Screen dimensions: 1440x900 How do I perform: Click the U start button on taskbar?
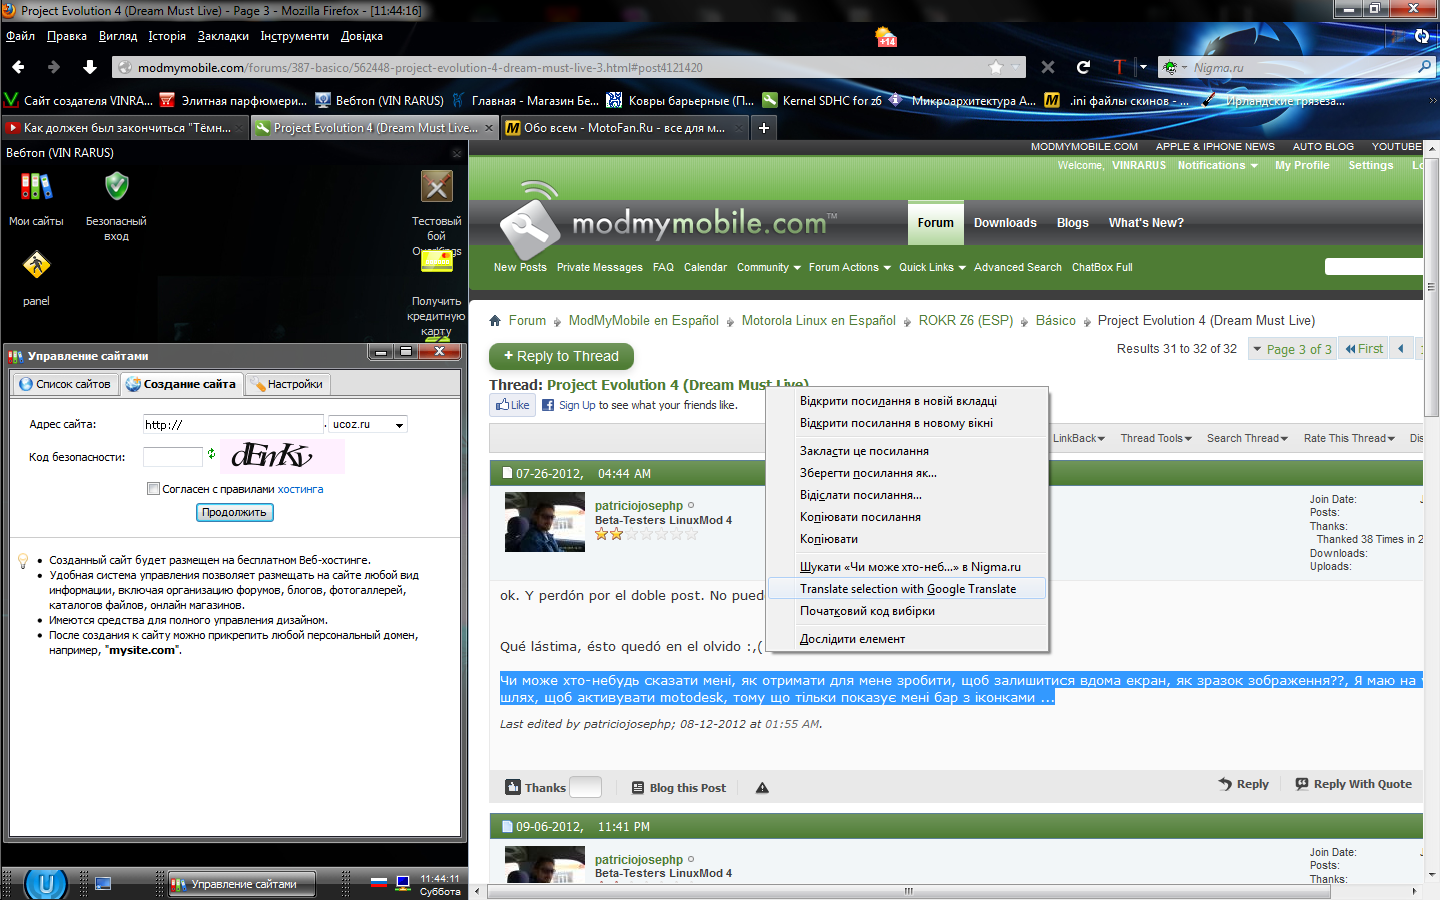coord(45,884)
